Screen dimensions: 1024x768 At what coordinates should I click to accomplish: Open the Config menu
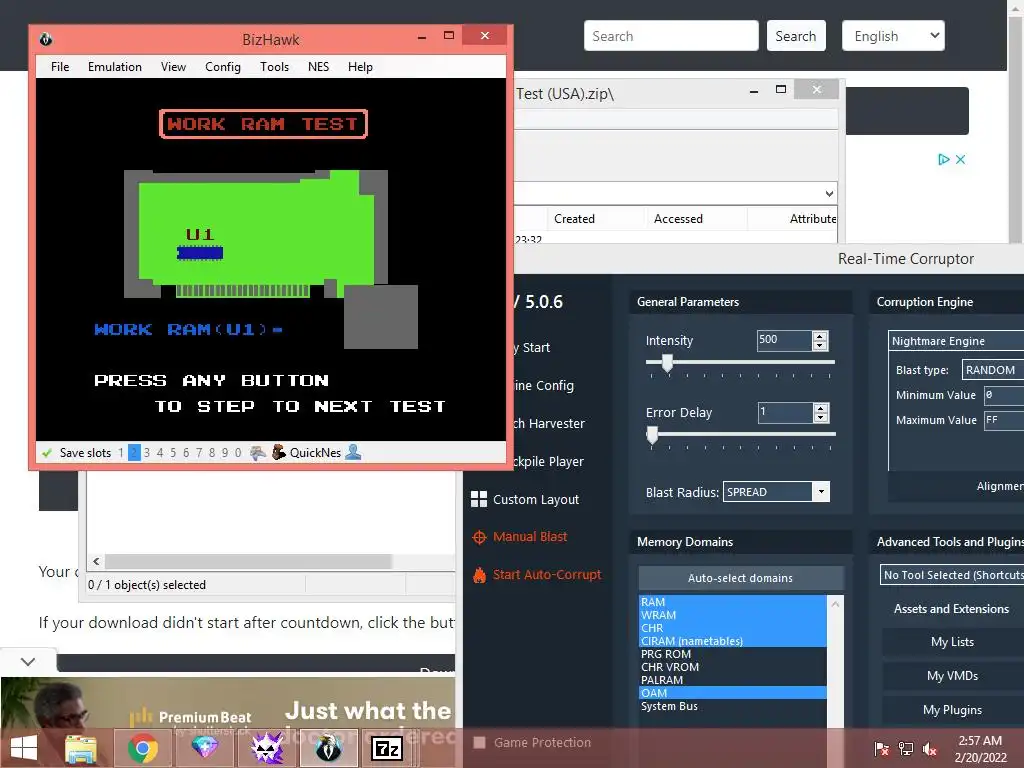click(x=223, y=67)
